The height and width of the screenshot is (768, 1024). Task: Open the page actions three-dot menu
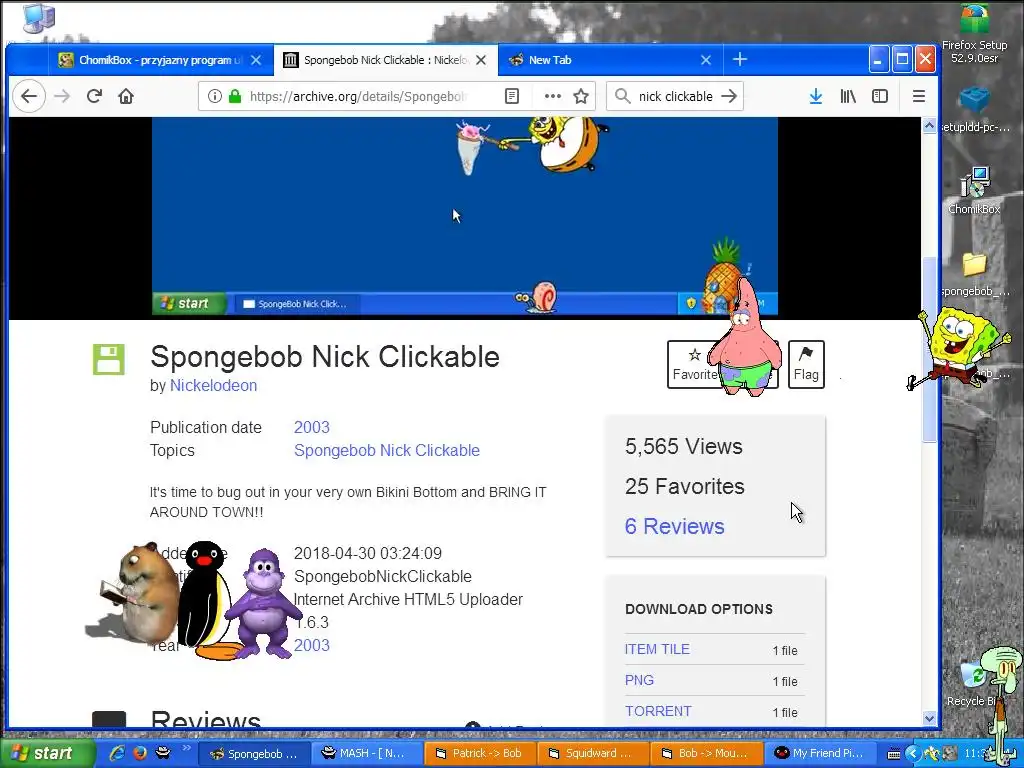(x=552, y=97)
